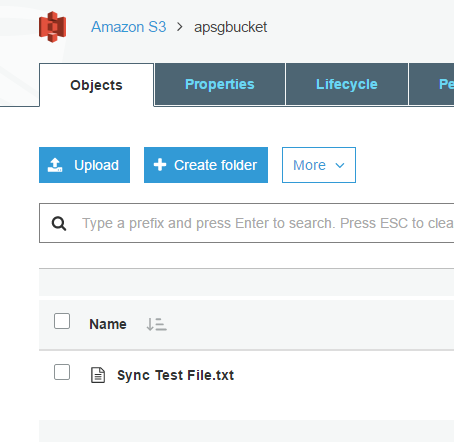The height and width of the screenshot is (442, 454).
Task: Go to Amazon S3 breadcrumb link
Action: tap(129, 27)
